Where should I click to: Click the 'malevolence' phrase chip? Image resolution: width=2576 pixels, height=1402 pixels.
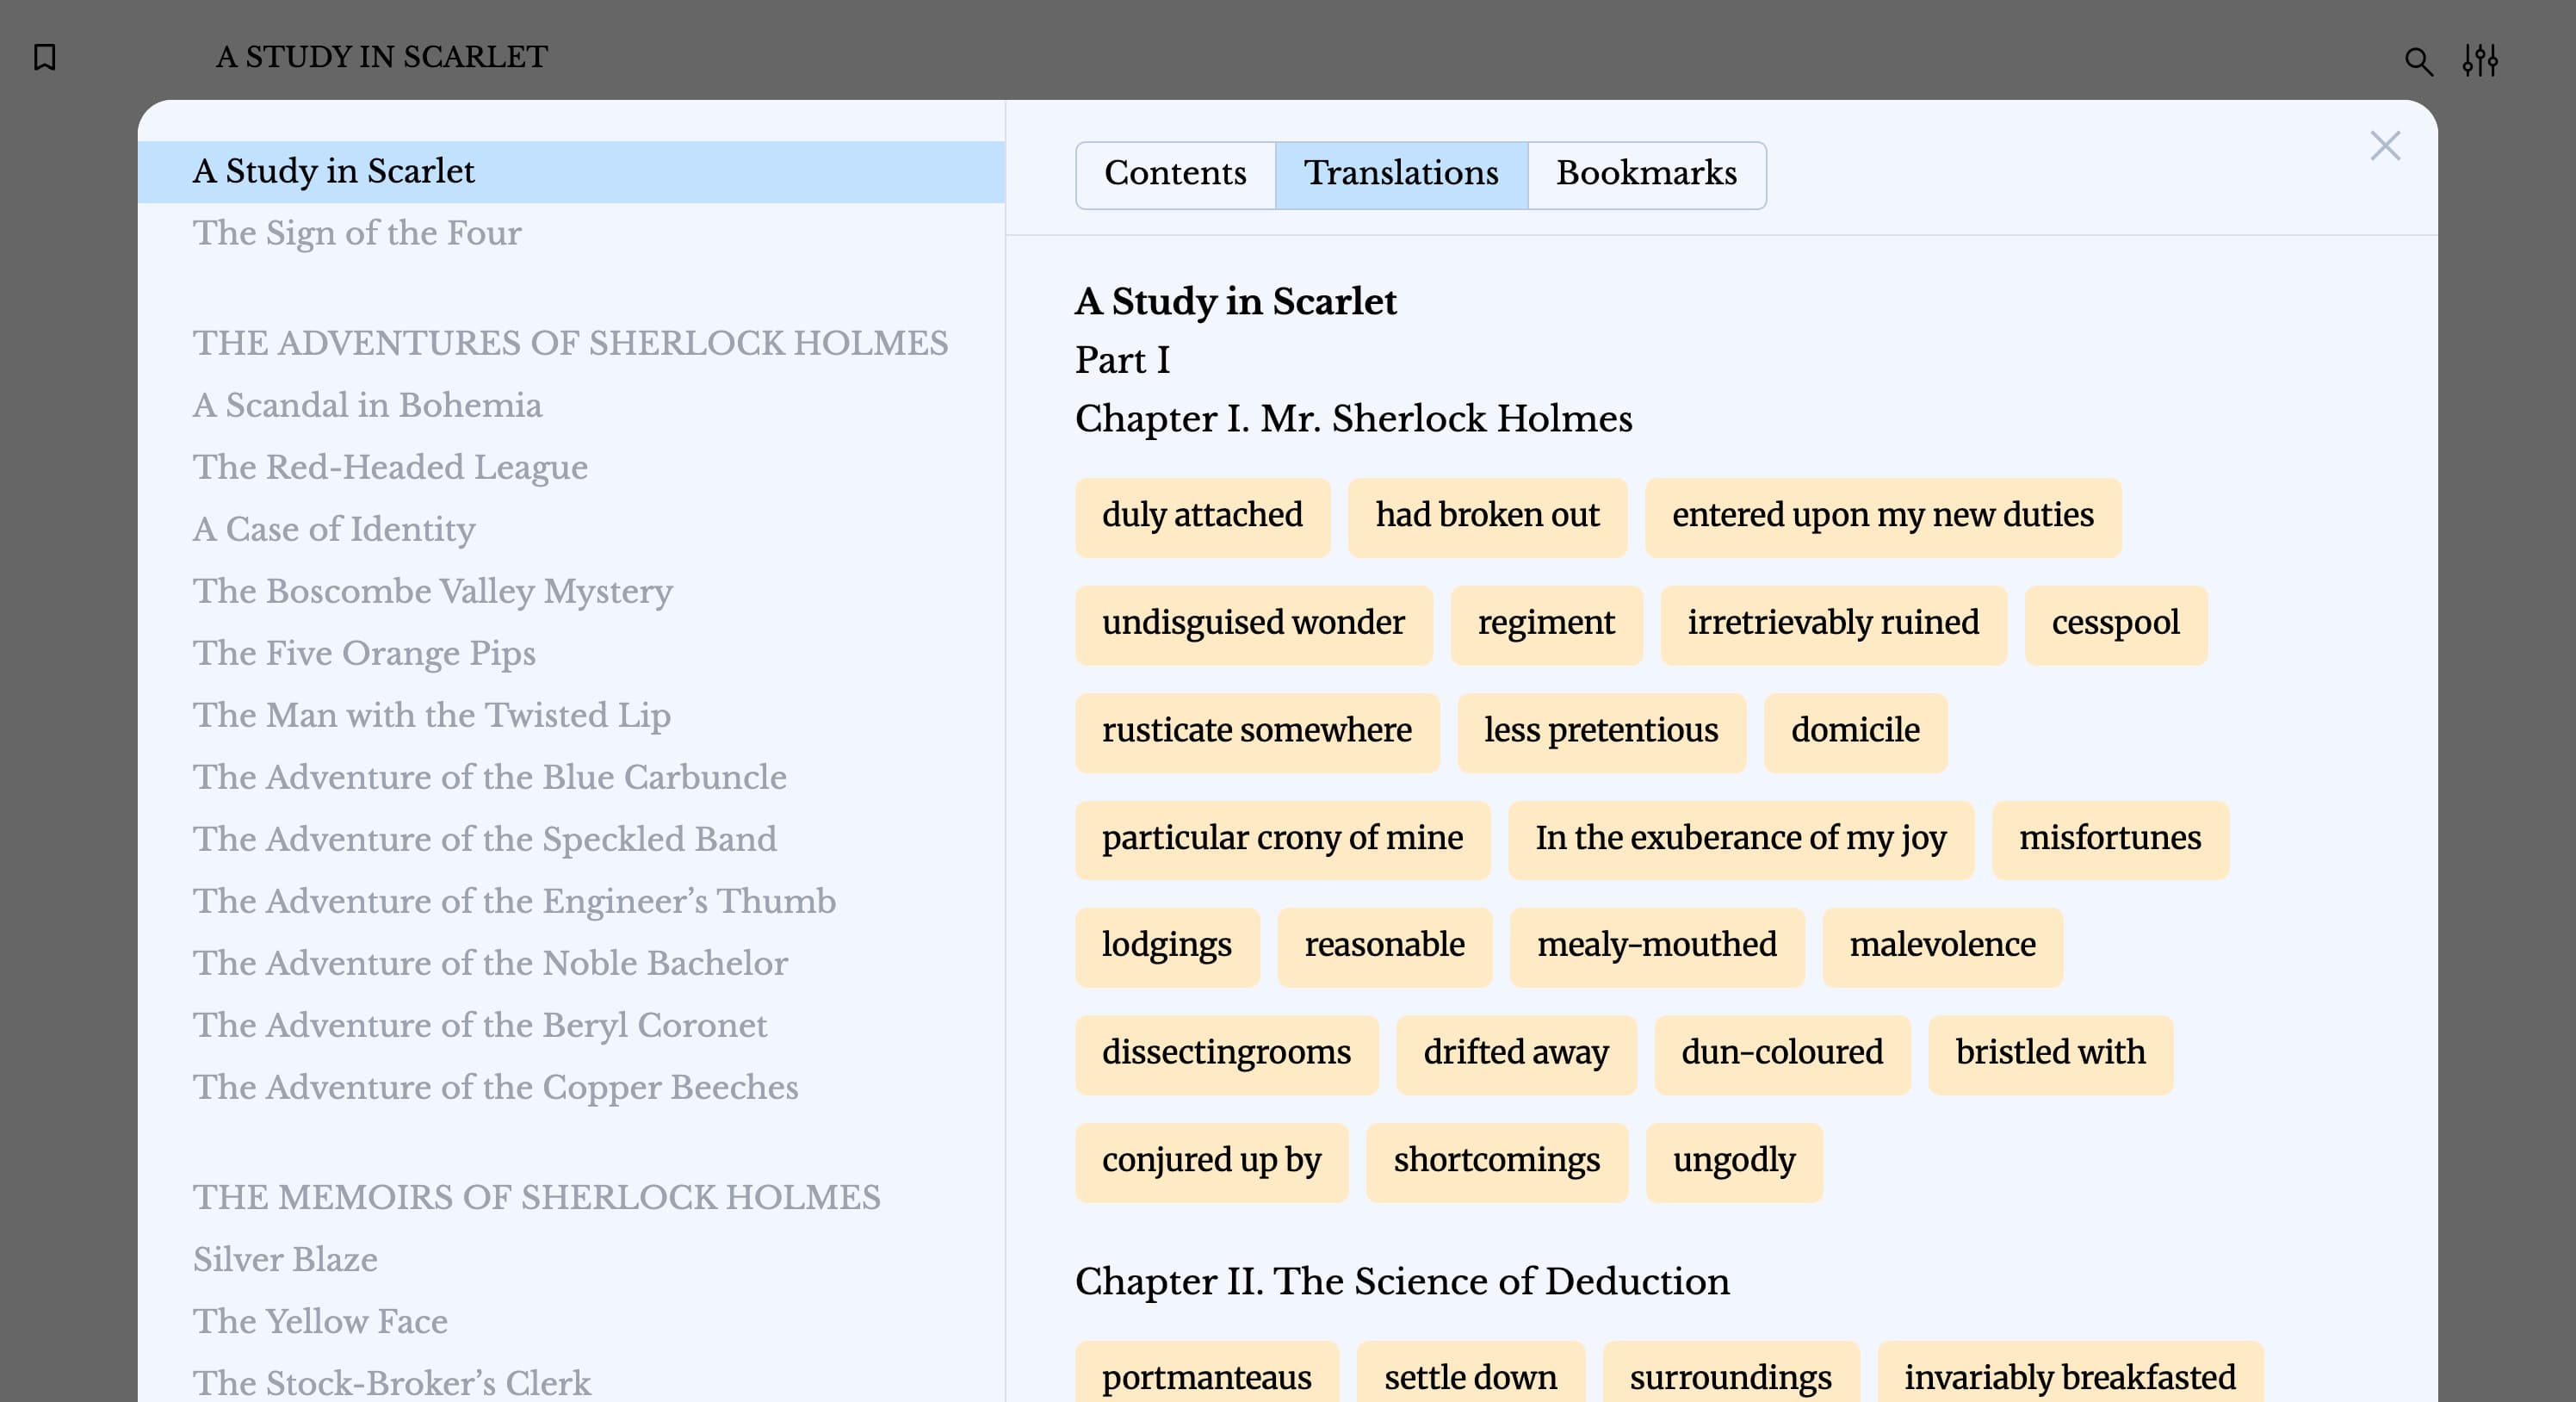tap(1942, 946)
